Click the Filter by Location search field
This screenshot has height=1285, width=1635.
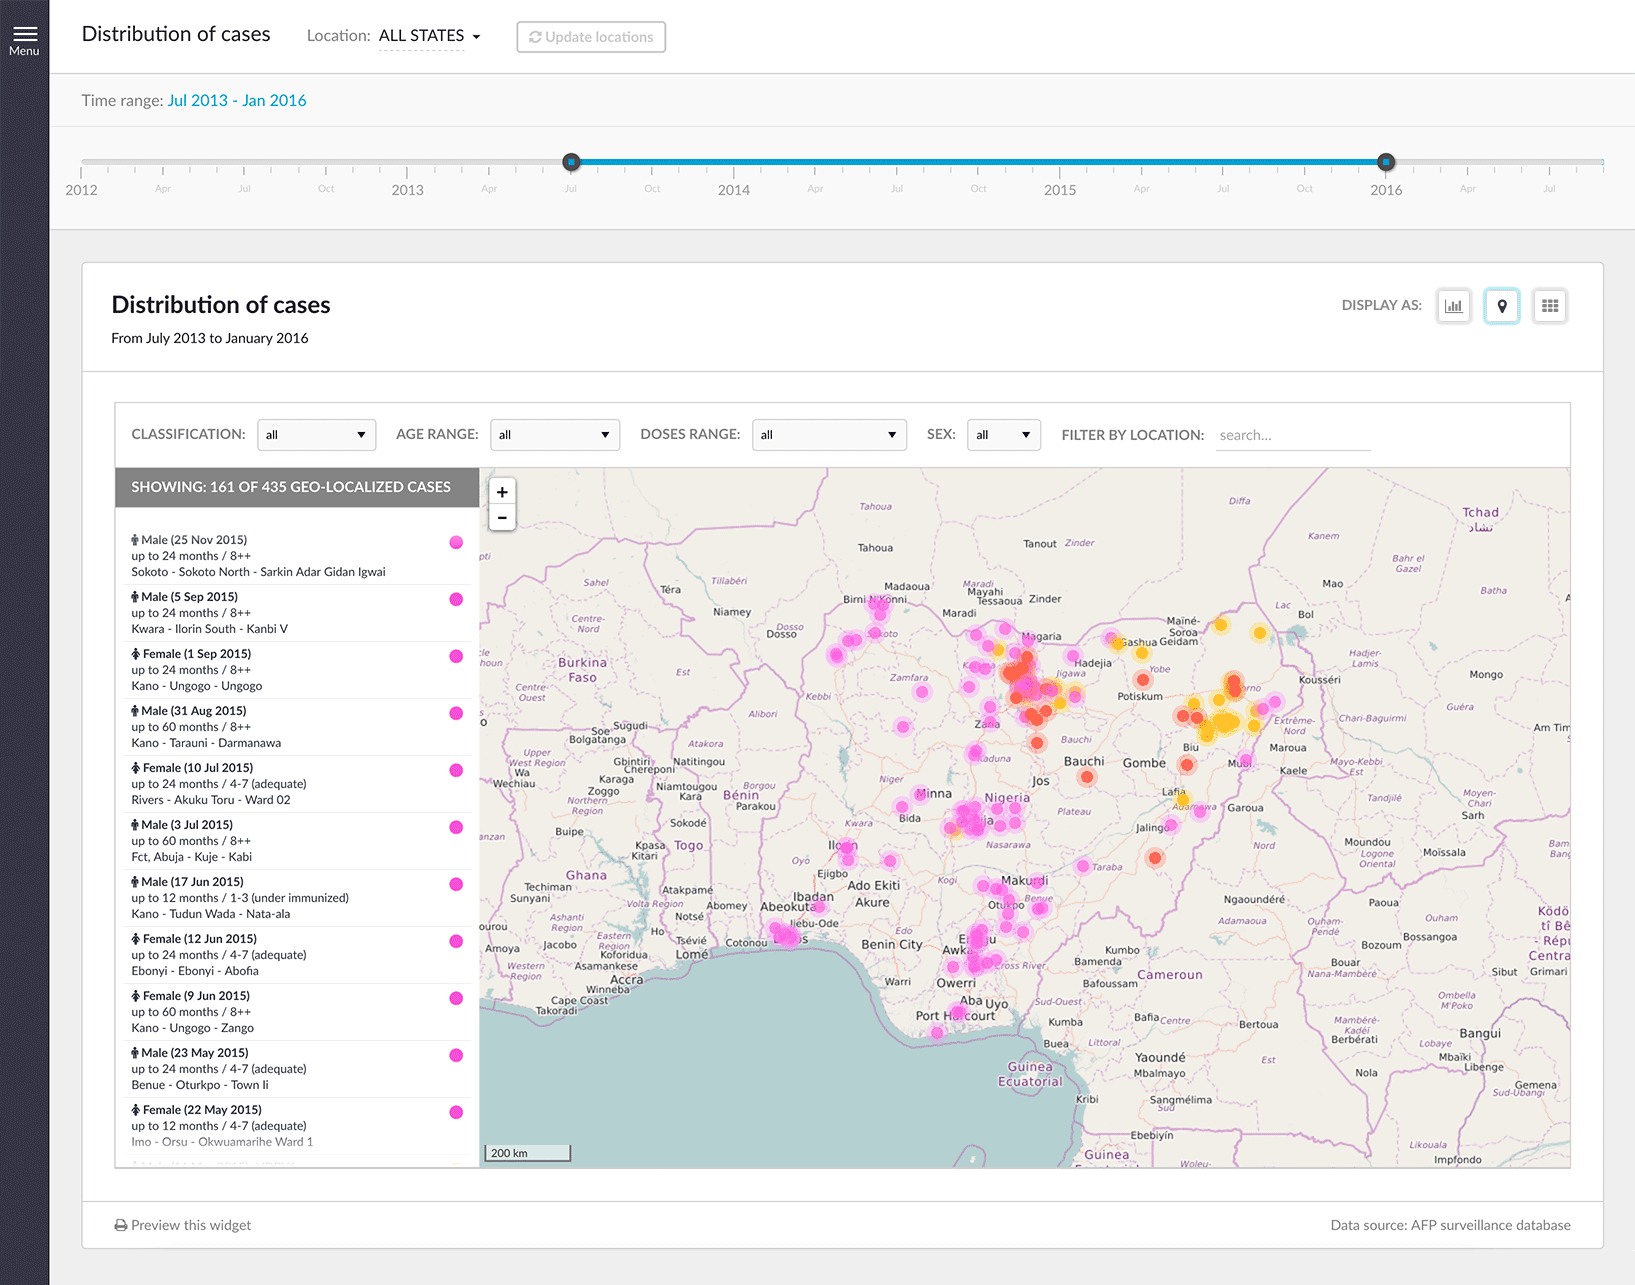pos(1292,435)
